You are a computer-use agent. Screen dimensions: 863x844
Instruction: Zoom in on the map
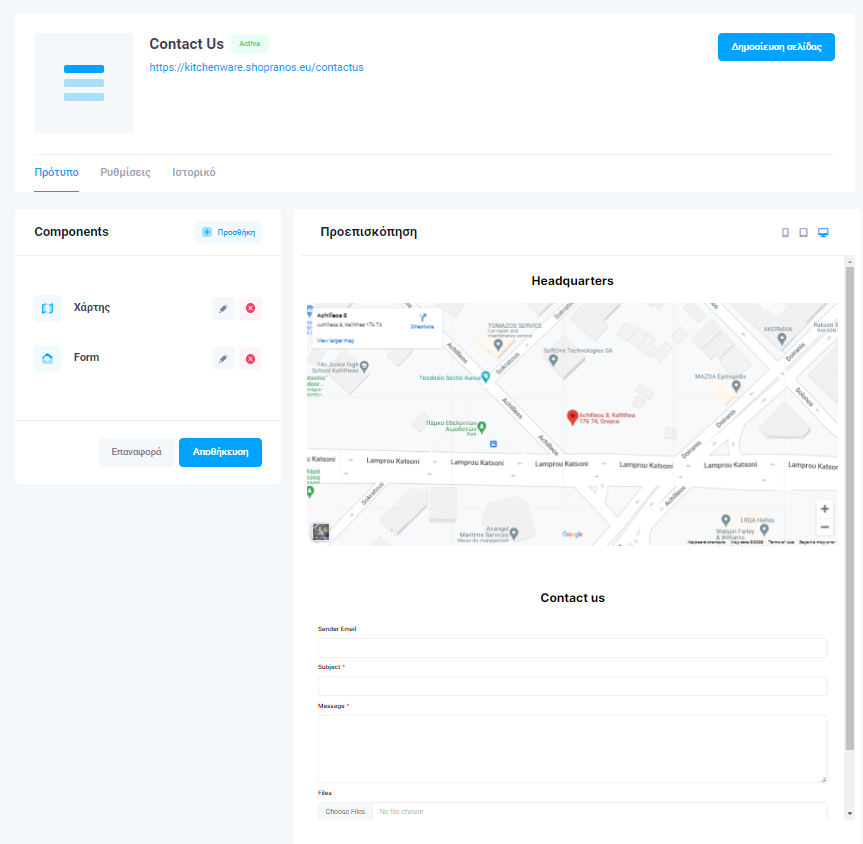pyautogui.click(x=824, y=509)
